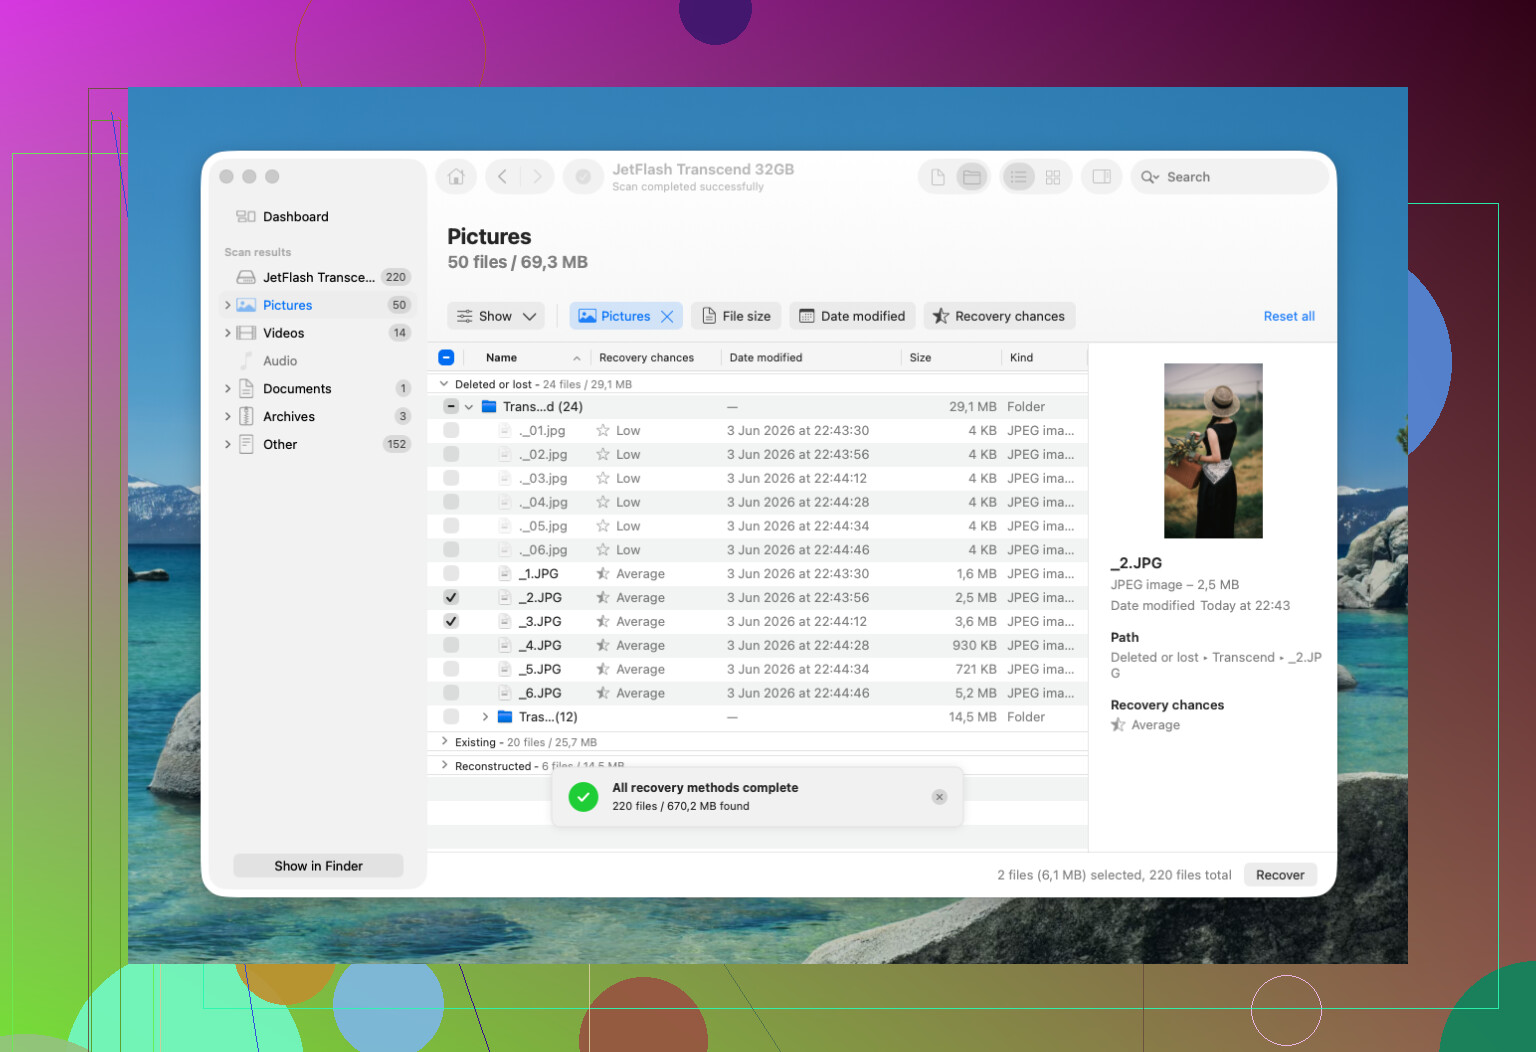Remove the Pictures filter with the X
Viewport: 1536px width, 1052px height.
(667, 316)
